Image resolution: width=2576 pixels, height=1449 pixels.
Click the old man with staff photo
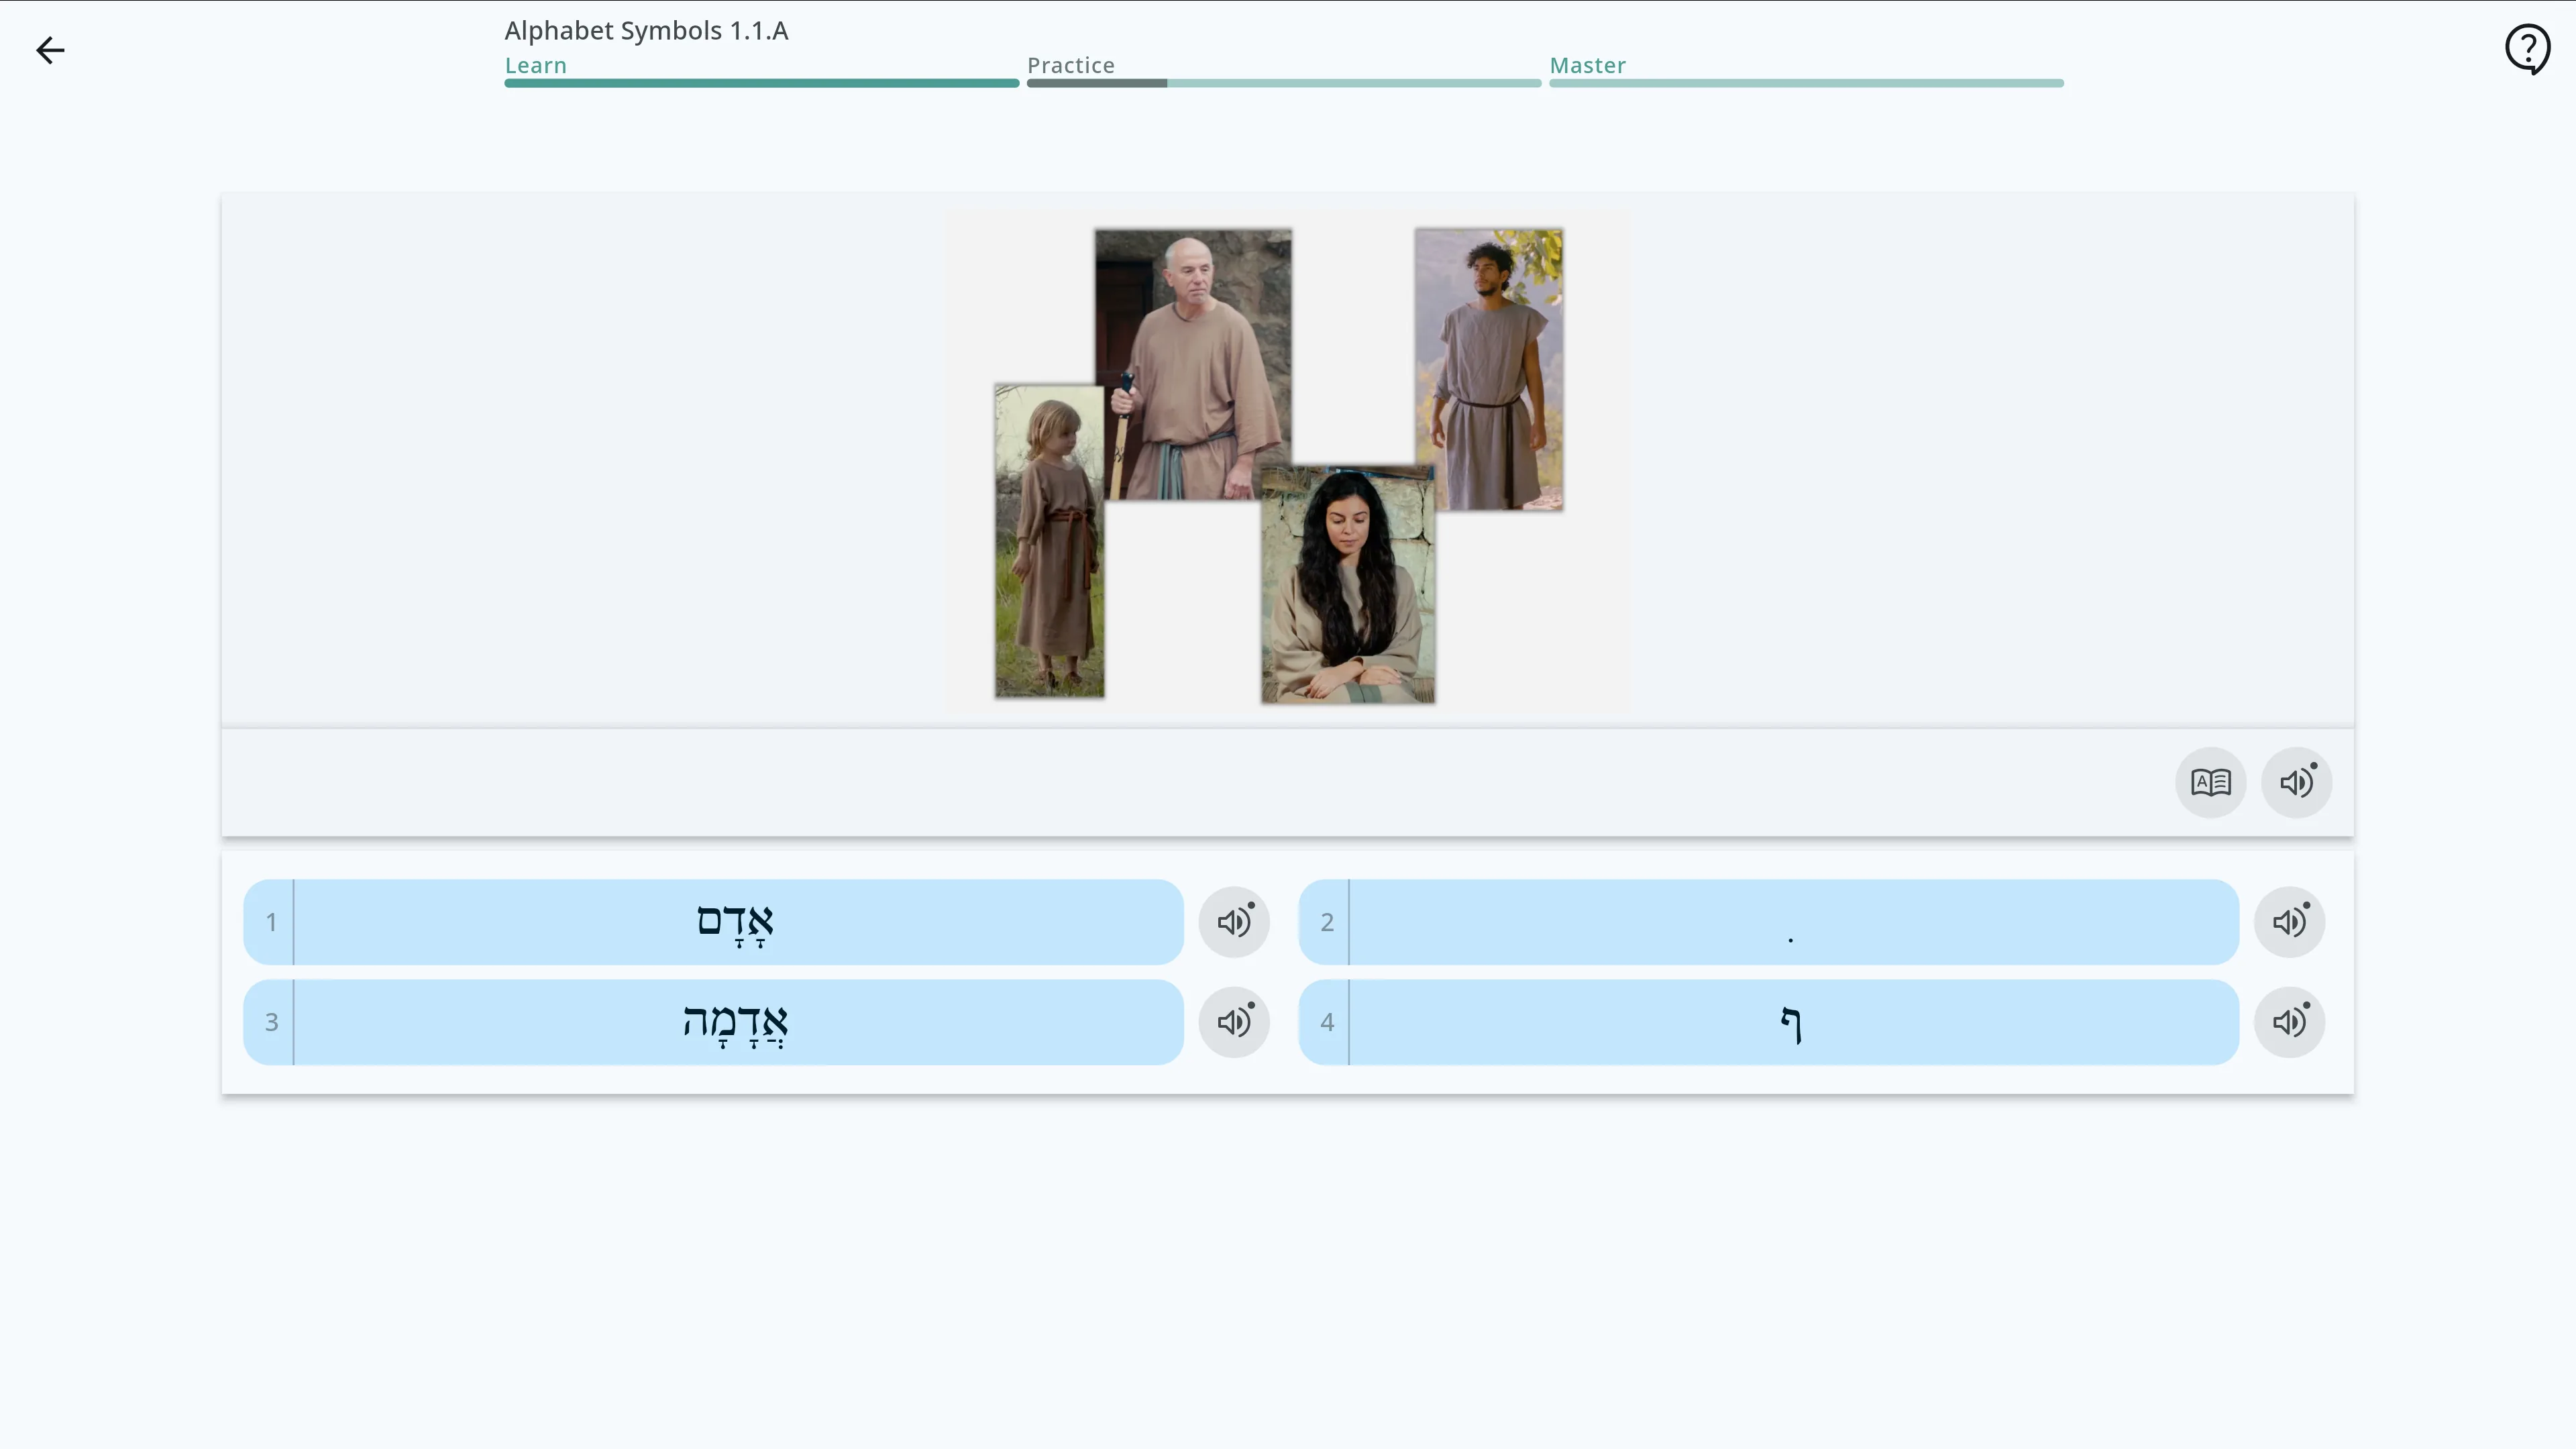pos(1192,364)
